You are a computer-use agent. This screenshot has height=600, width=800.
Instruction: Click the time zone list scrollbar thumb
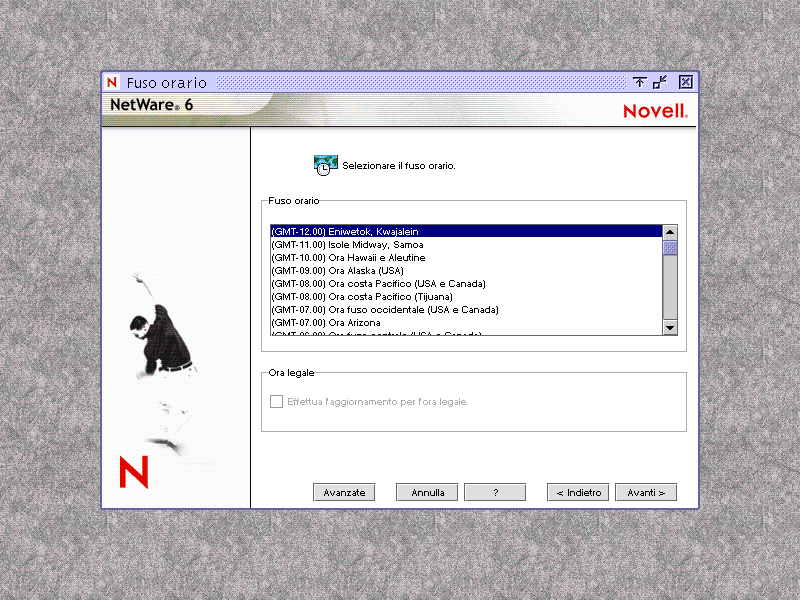click(x=670, y=247)
